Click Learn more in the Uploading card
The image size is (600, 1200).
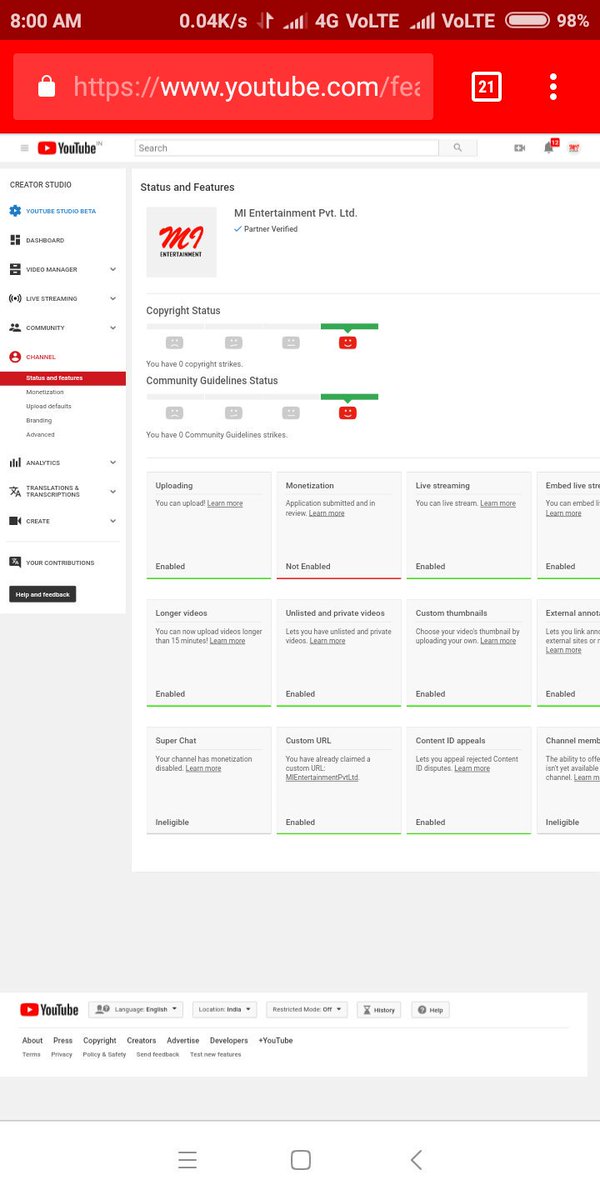225,503
